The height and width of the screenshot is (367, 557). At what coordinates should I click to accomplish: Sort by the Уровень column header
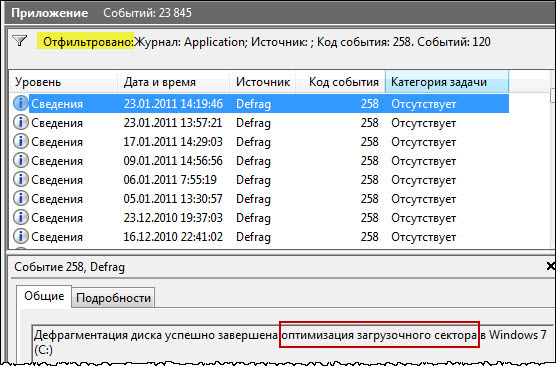tap(64, 82)
